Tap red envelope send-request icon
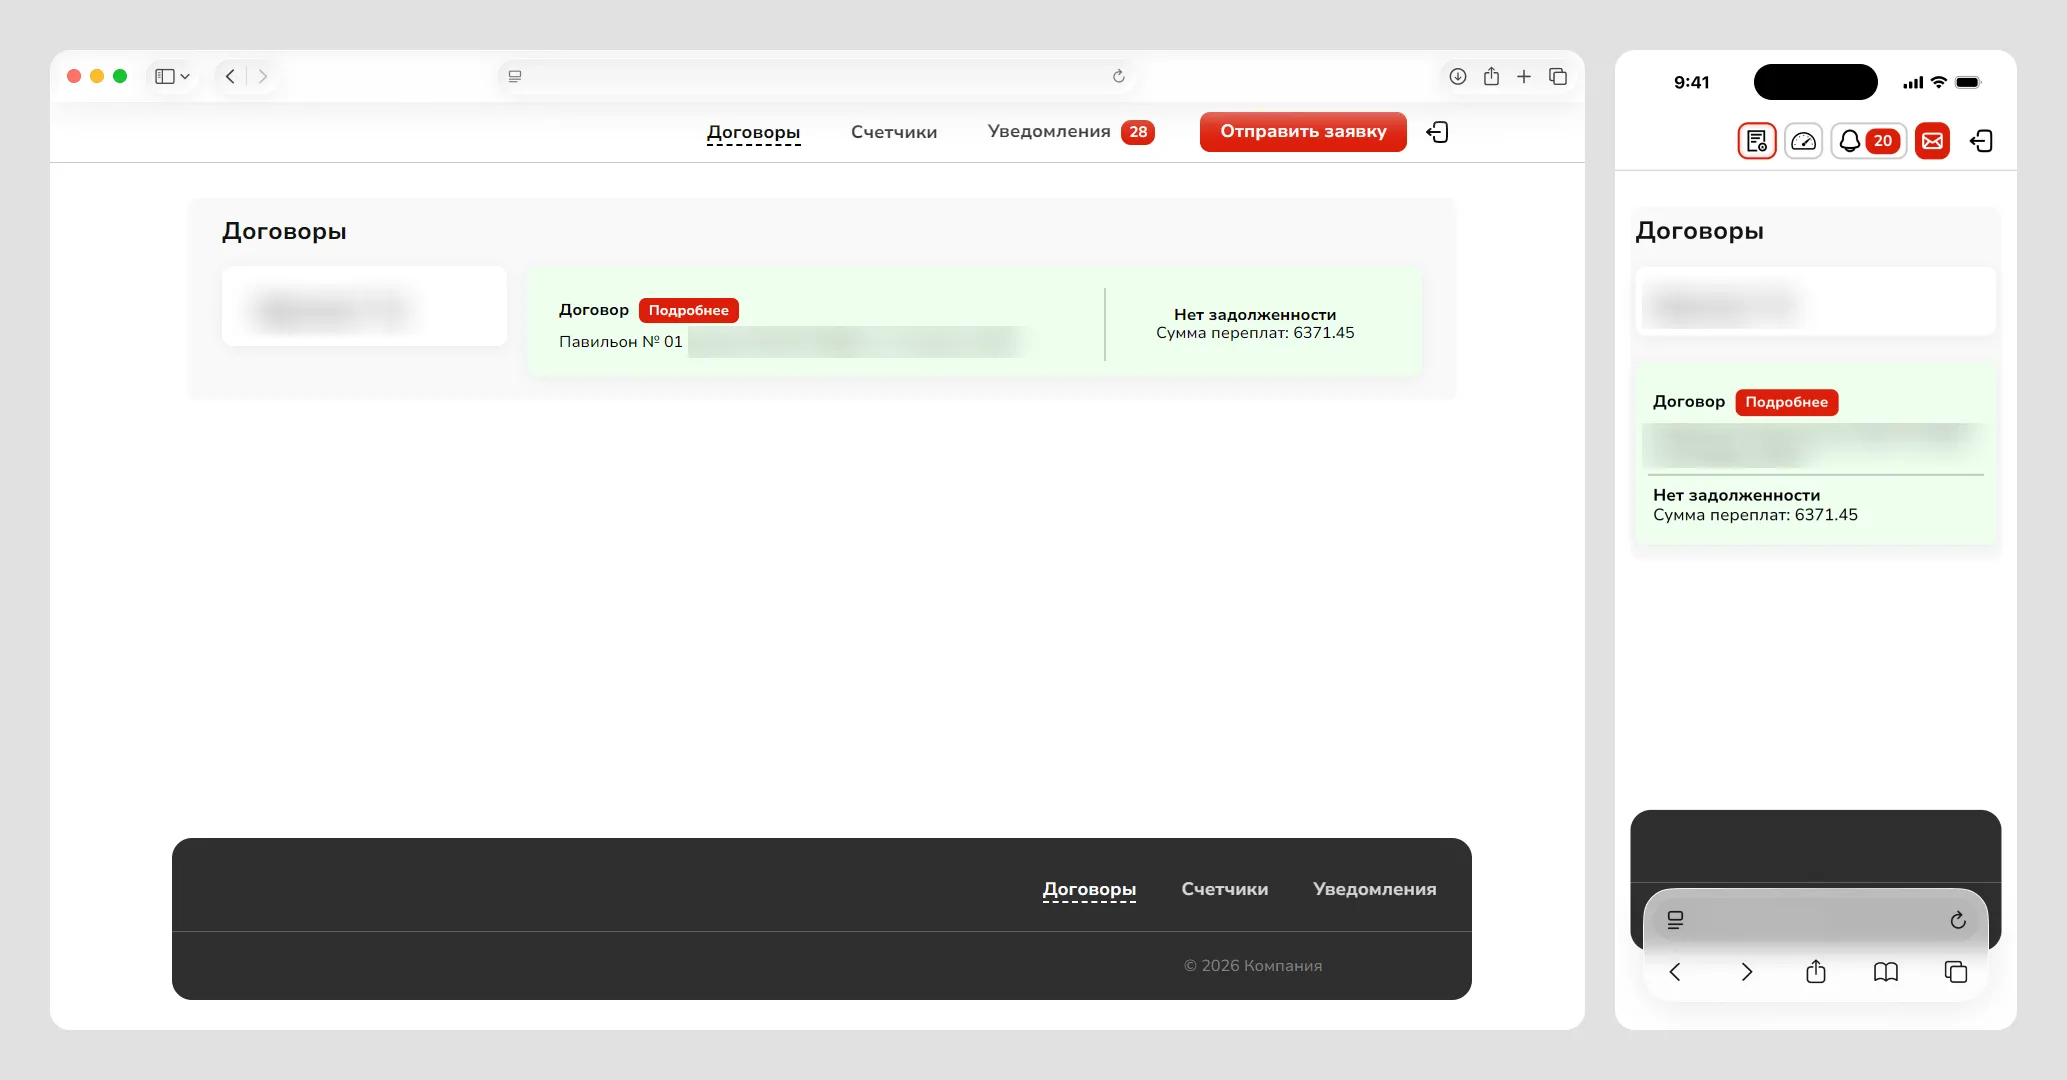 [x=1932, y=141]
